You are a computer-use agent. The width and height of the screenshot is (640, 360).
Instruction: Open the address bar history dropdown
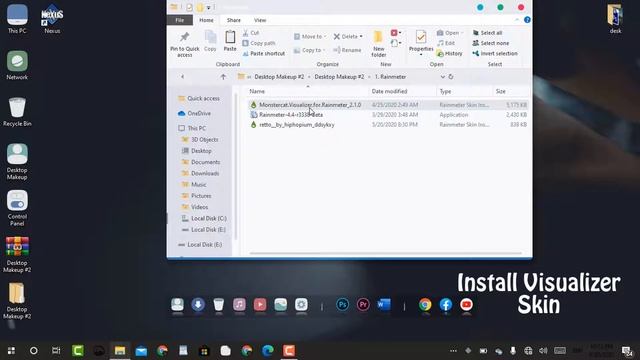click(x=442, y=77)
